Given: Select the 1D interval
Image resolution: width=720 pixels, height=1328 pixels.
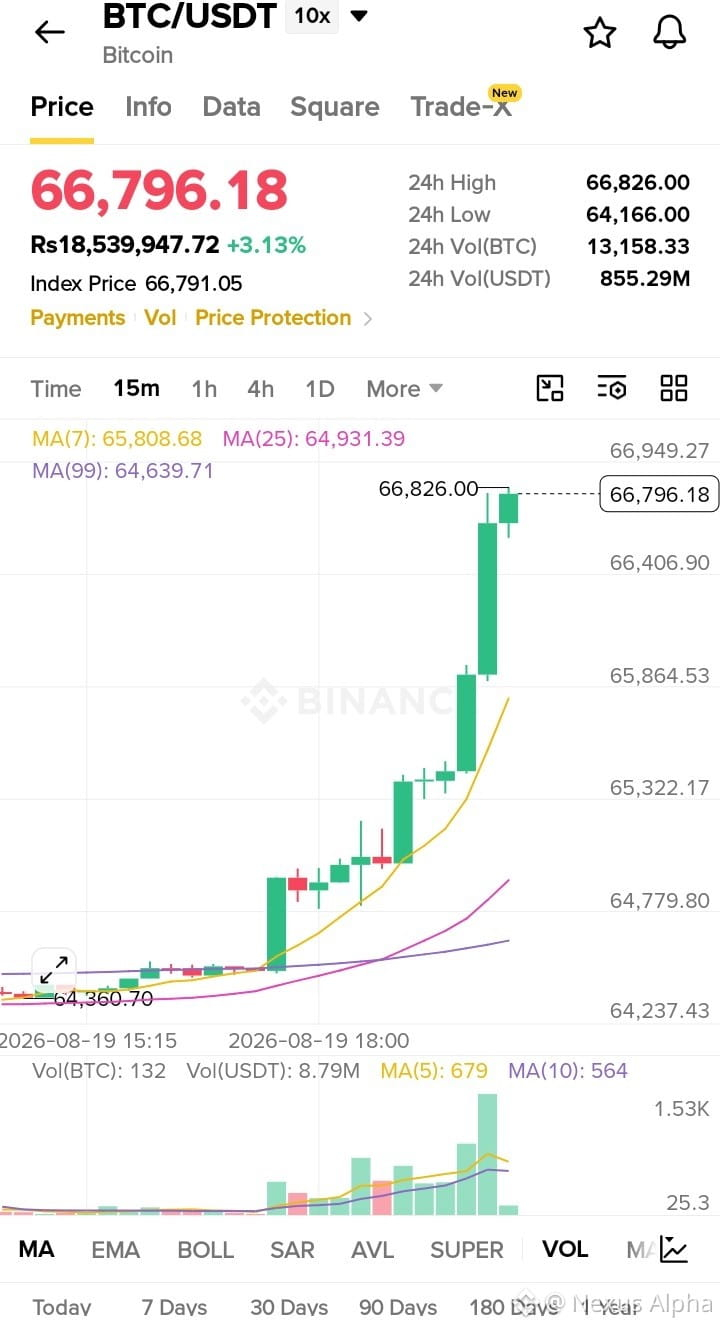Looking at the screenshot, I should tap(319, 389).
